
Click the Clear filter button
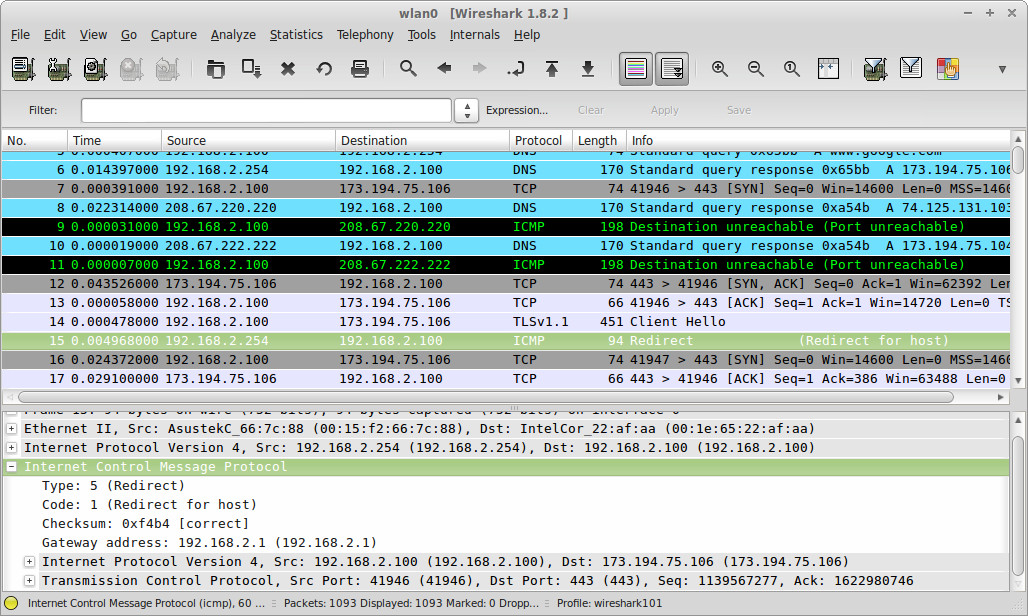[591, 110]
